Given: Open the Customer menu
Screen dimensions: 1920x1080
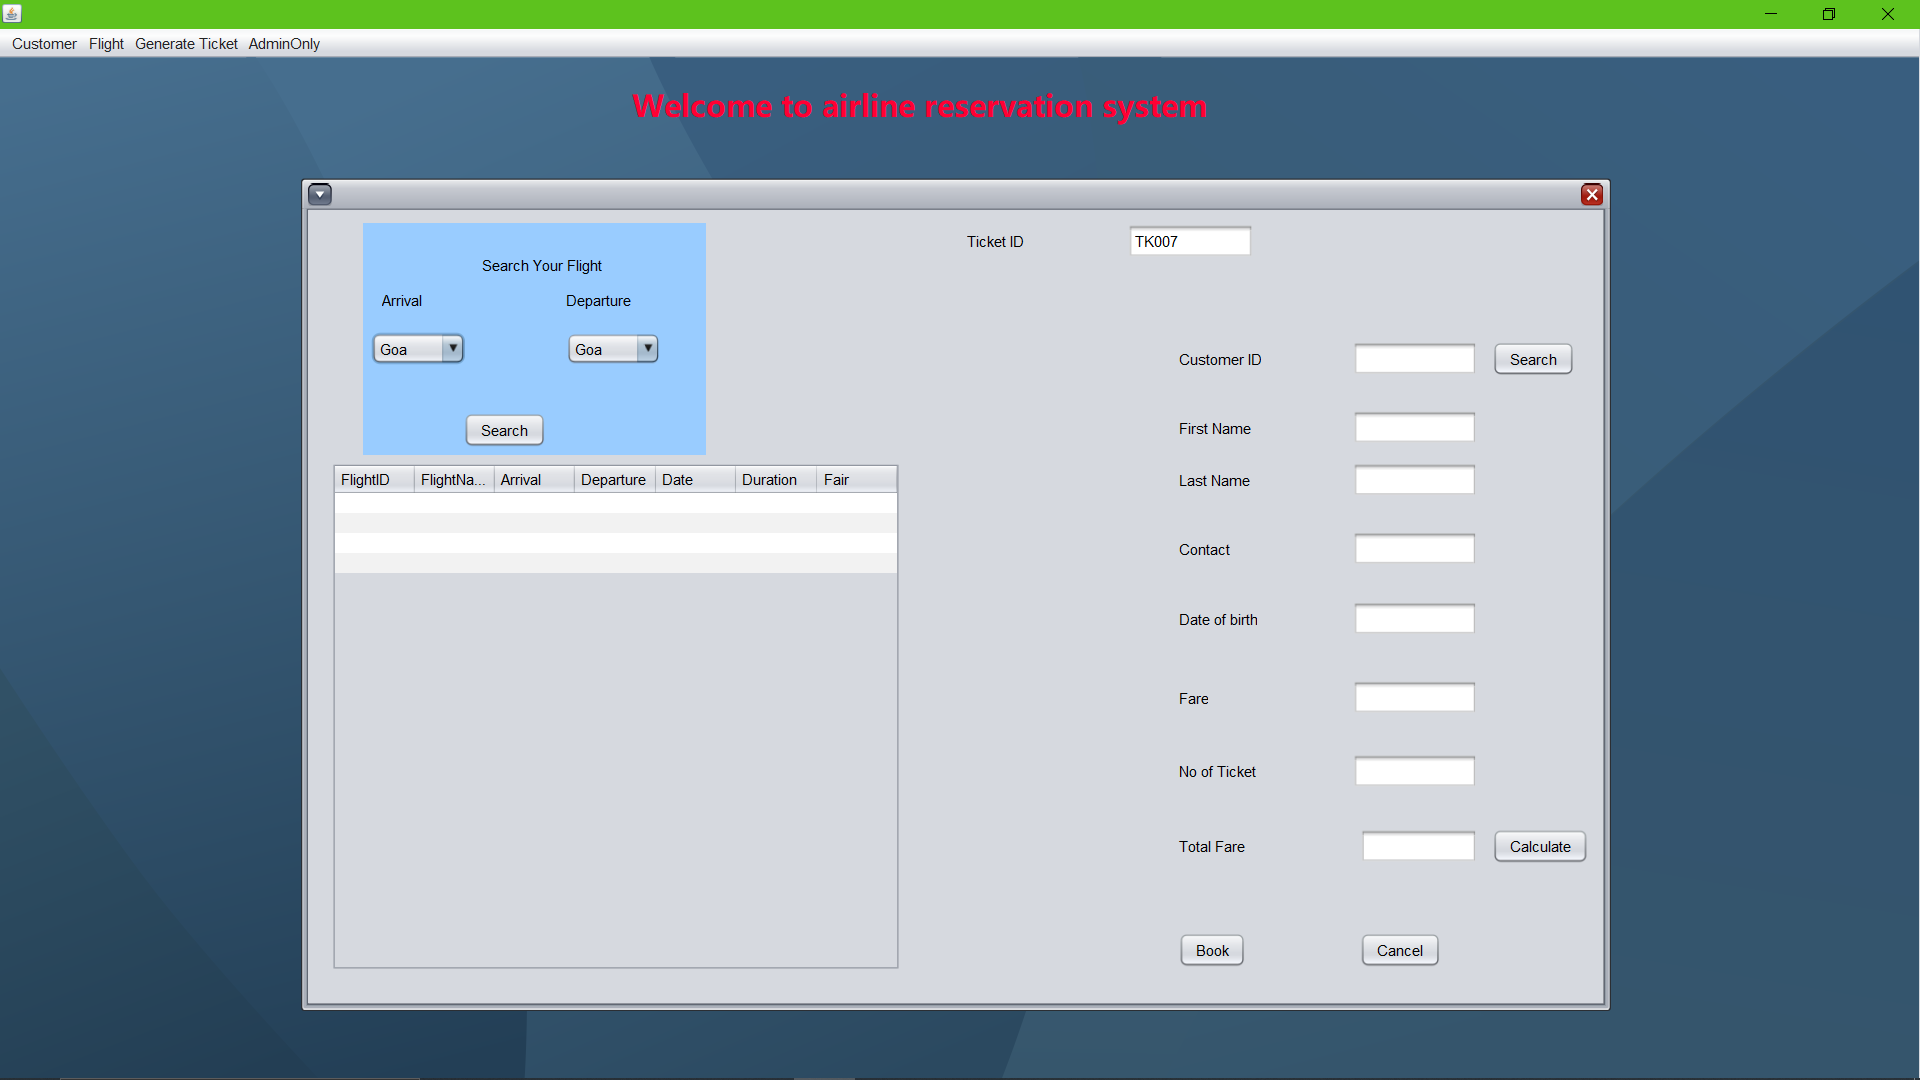Looking at the screenshot, I should pos(44,43).
